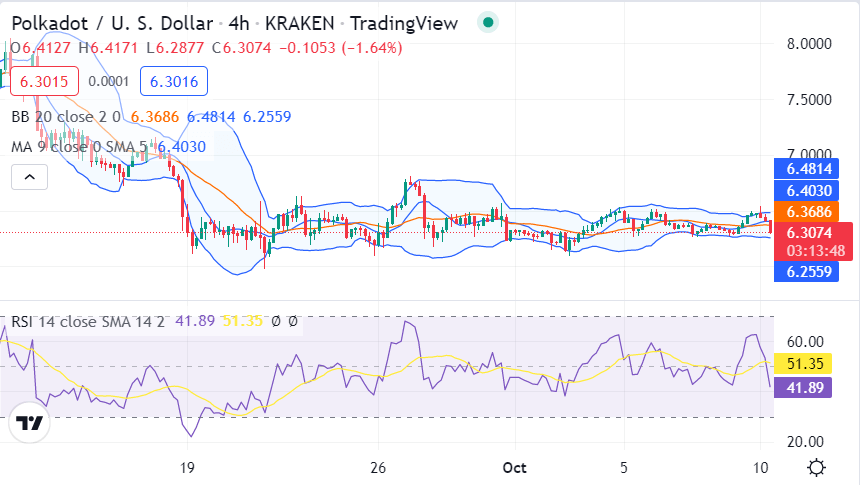
Task: Select the MA 9 close 0 SMA 5 label
Action: (x=80, y=146)
